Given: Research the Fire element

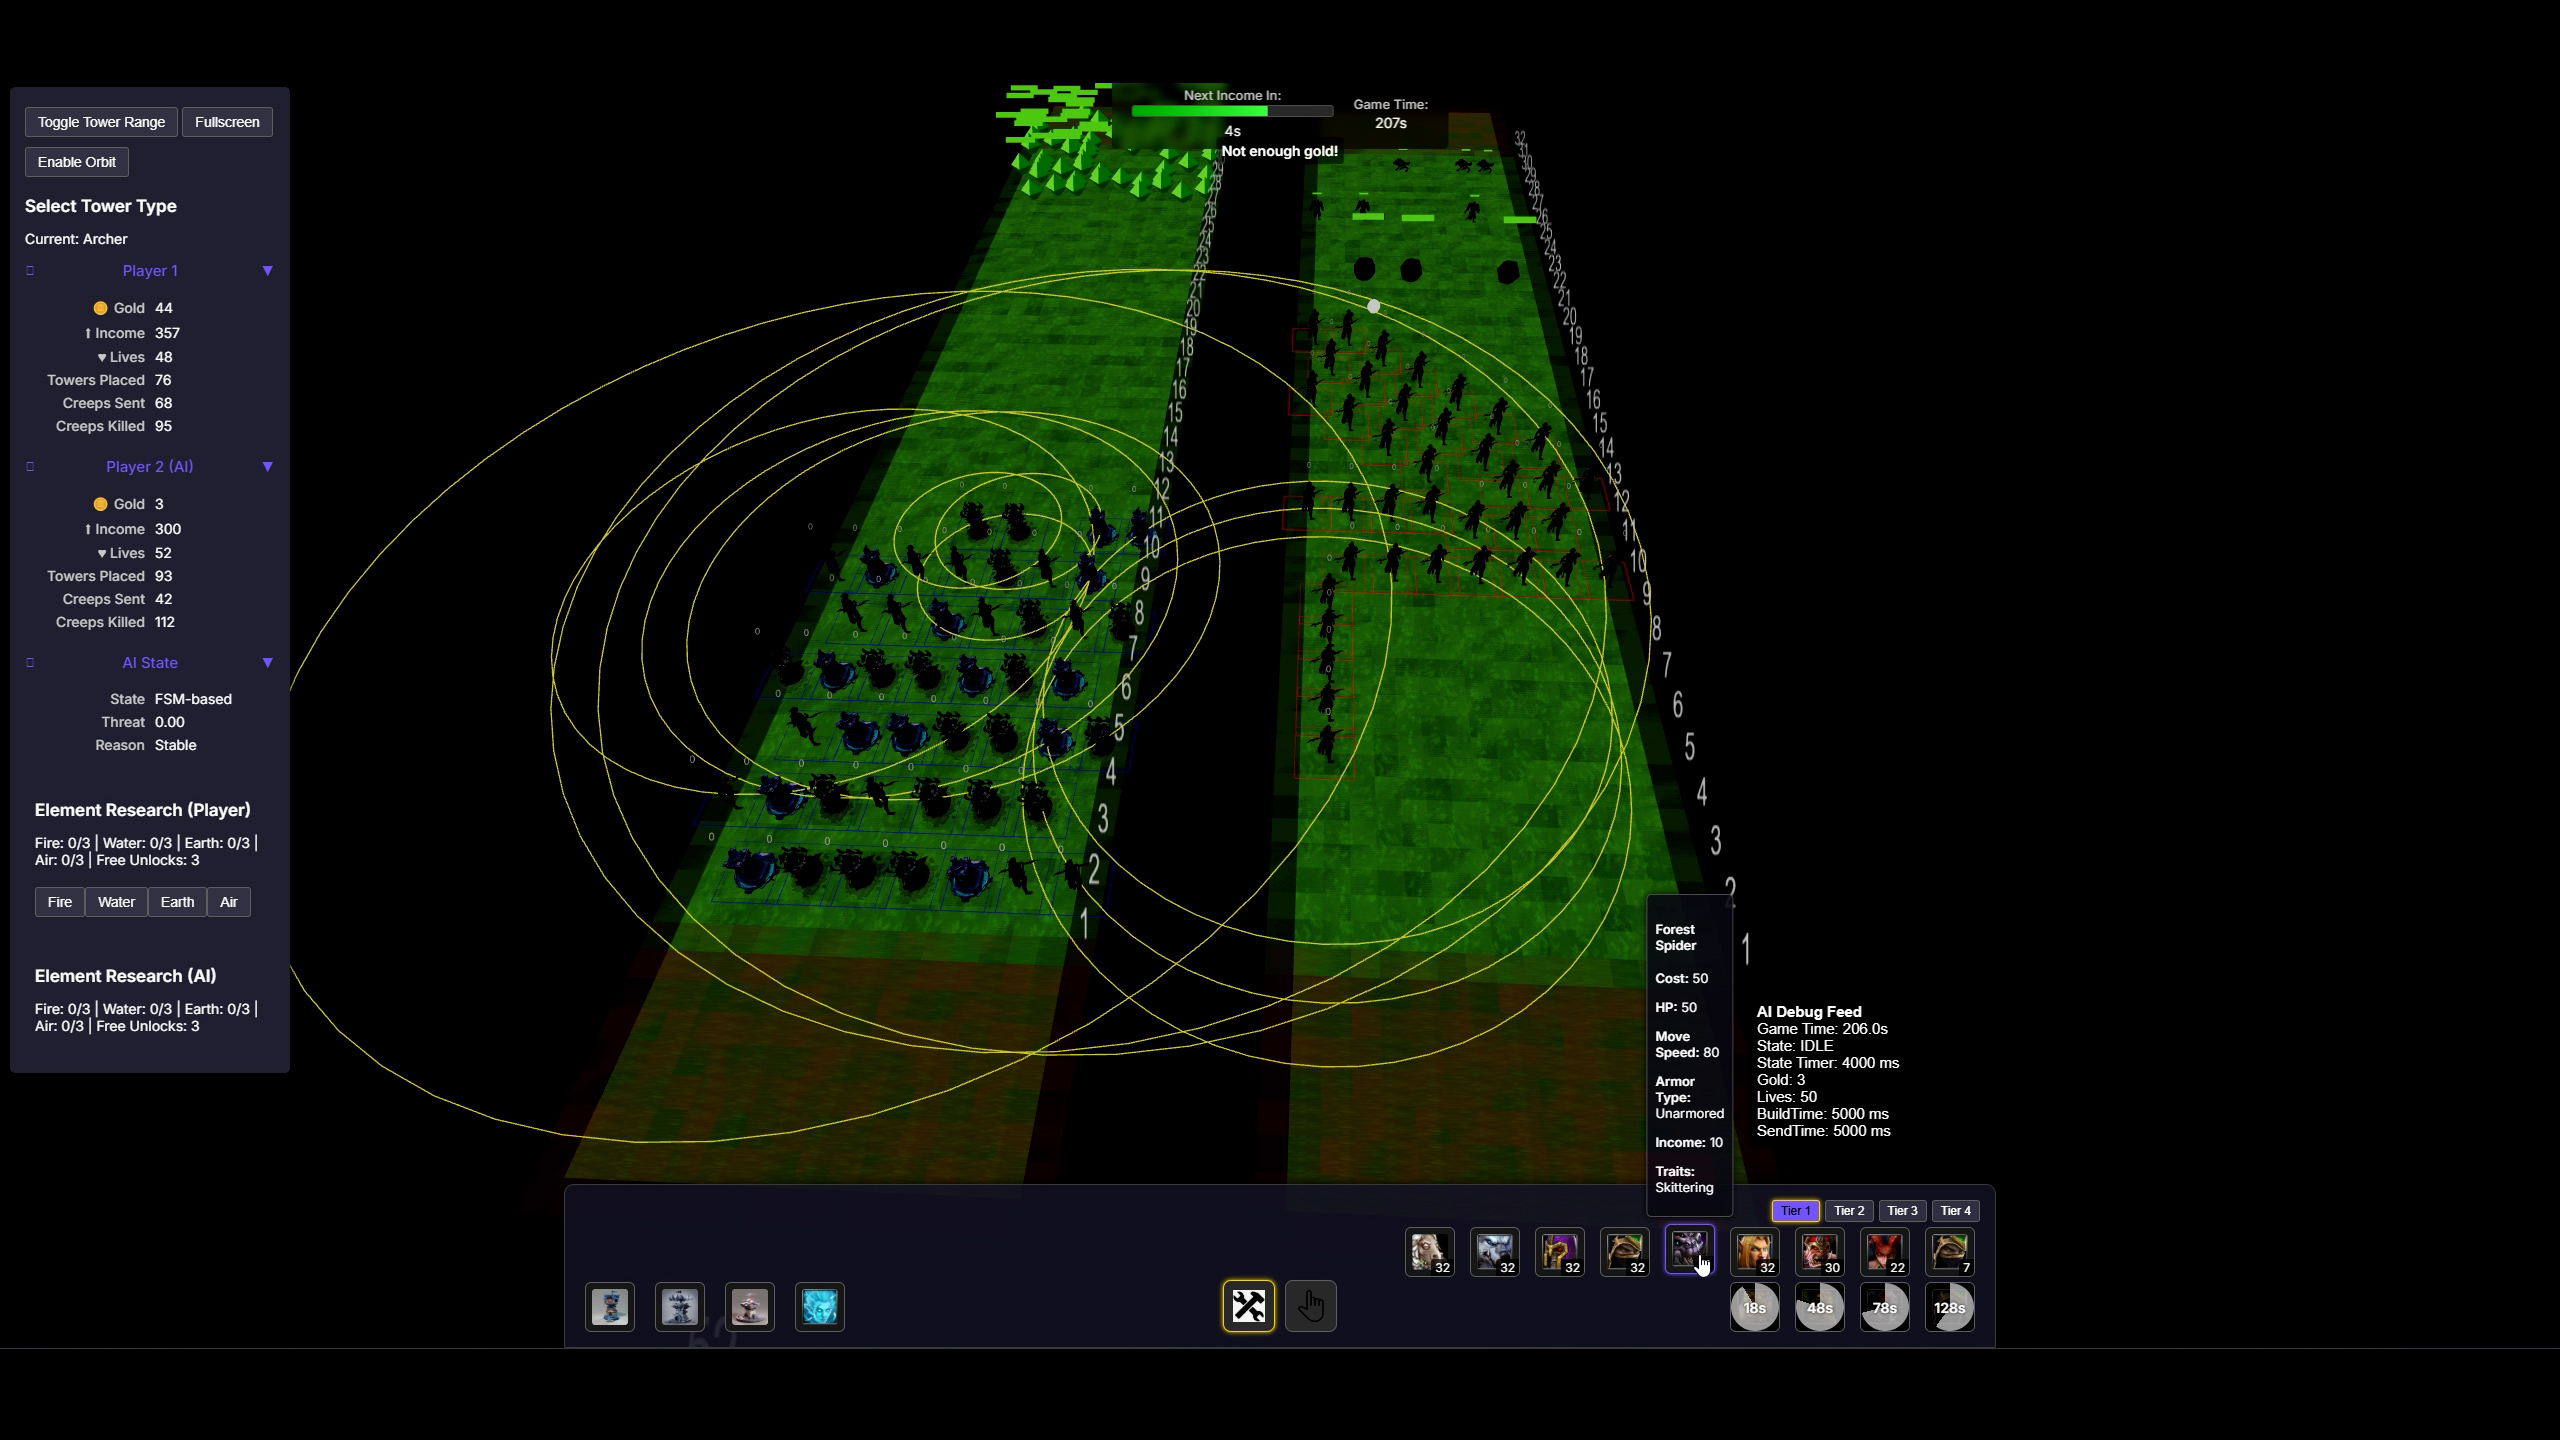Looking at the screenshot, I should coord(59,901).
